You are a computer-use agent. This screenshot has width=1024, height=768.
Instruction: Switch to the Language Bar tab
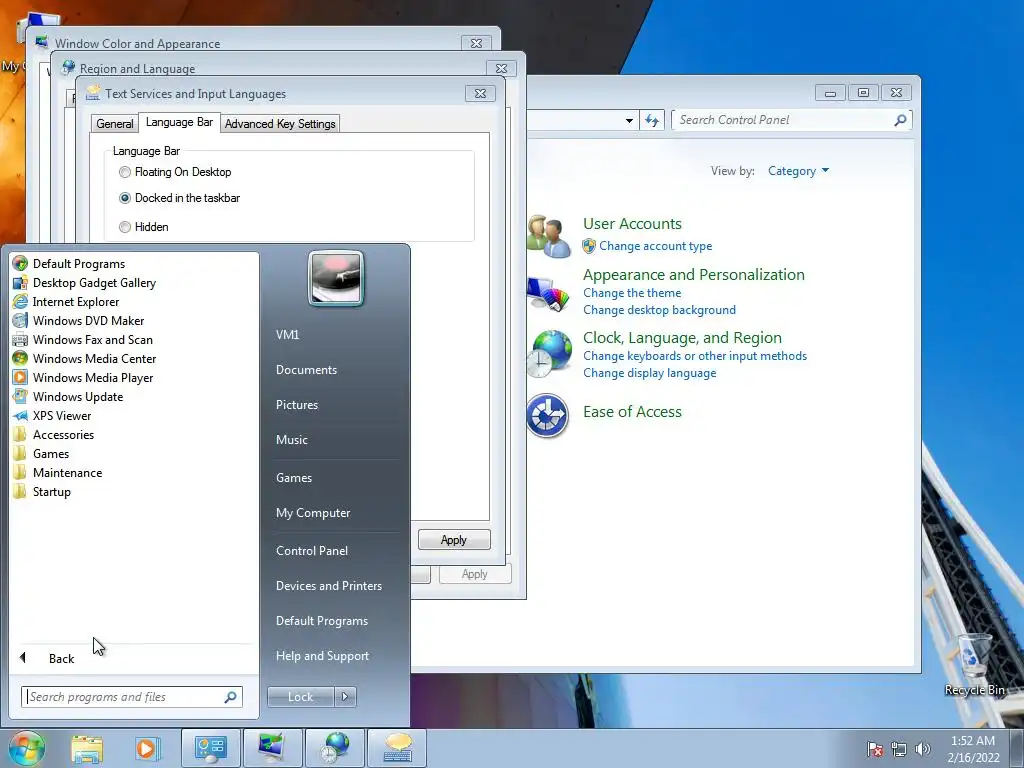(179, 122)
